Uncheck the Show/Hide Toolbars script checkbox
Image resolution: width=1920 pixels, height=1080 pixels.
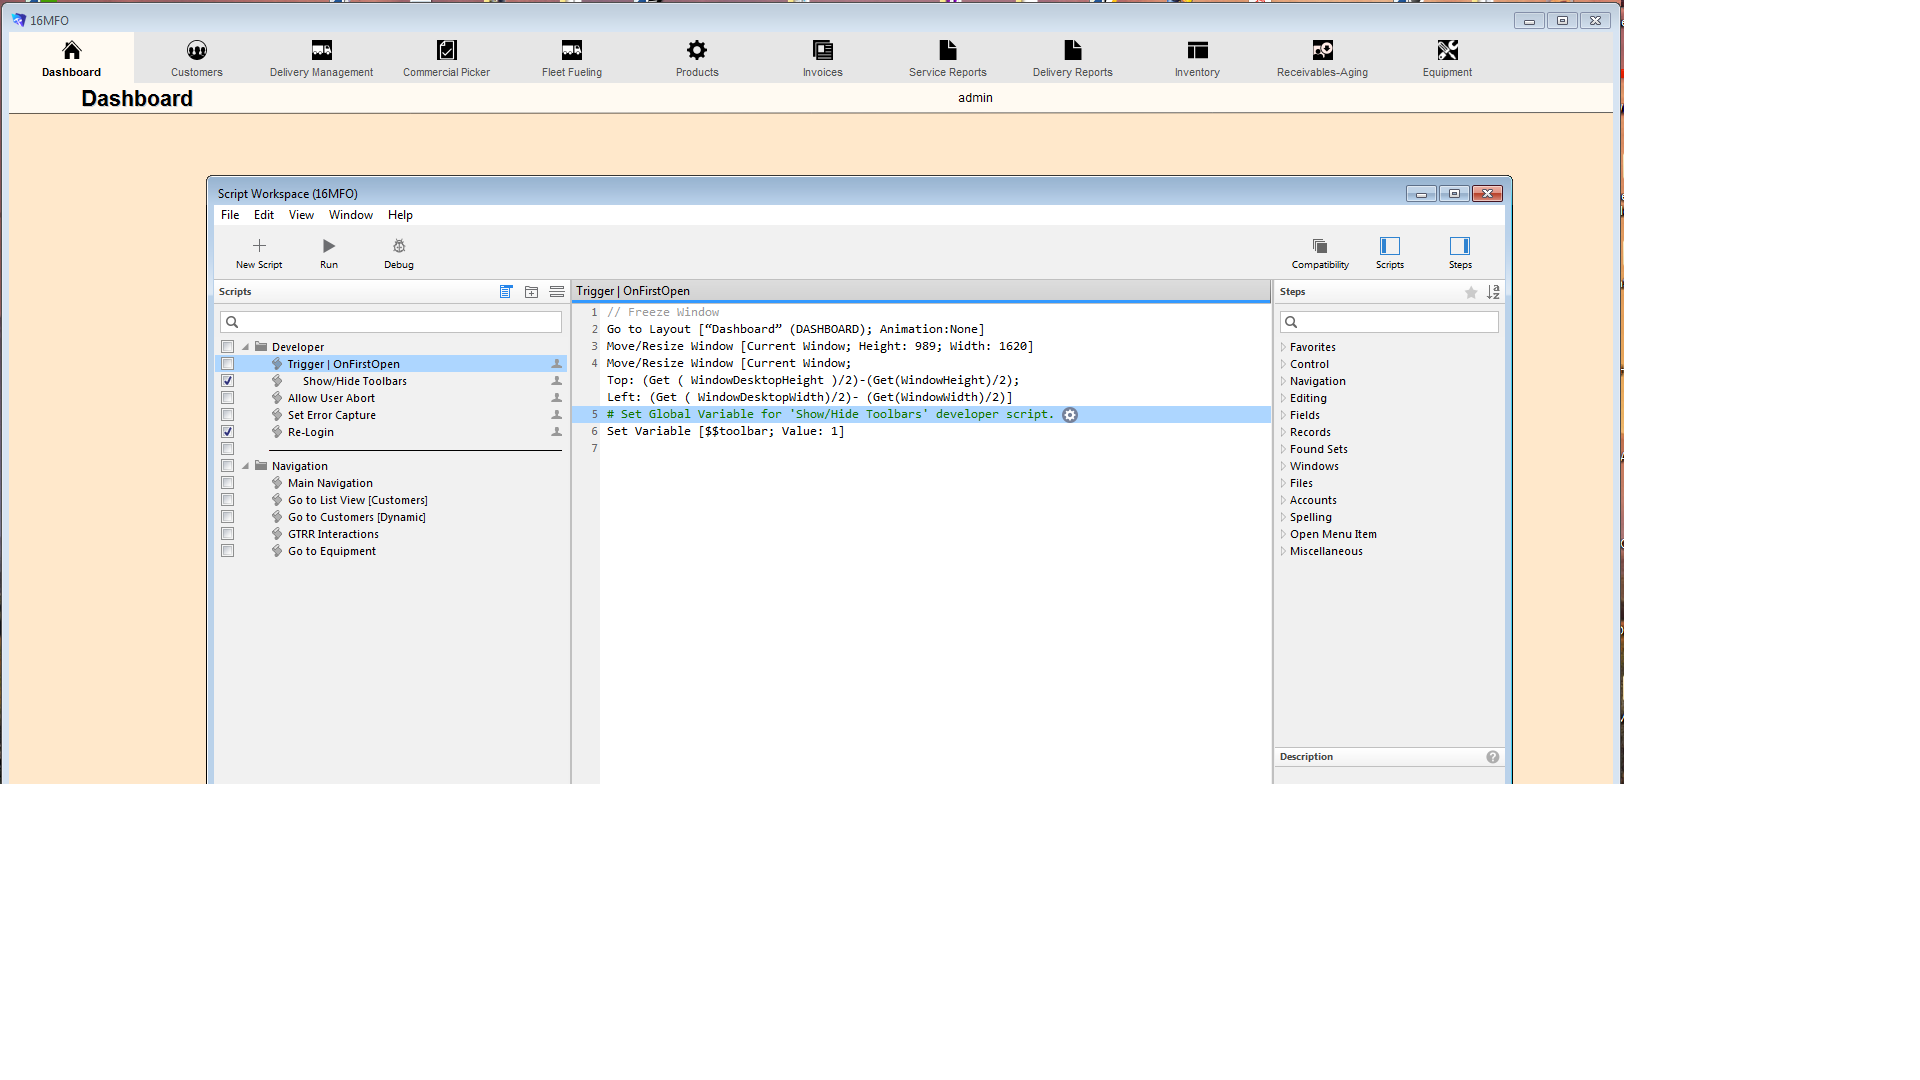click(228, 381)
